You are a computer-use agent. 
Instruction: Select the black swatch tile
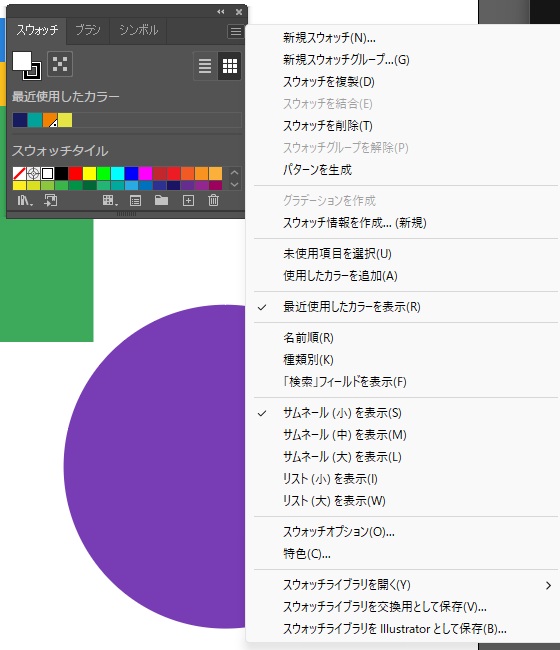61,173
